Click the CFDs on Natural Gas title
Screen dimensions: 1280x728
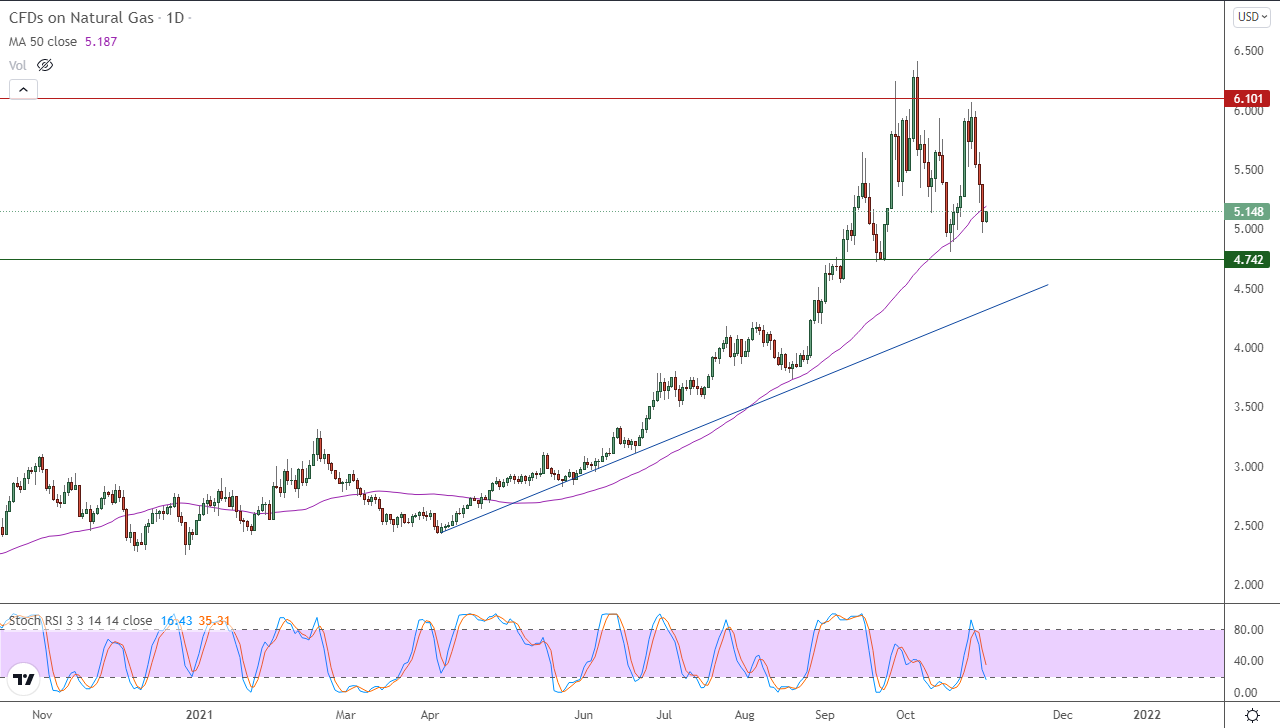(x=83, y=18)
